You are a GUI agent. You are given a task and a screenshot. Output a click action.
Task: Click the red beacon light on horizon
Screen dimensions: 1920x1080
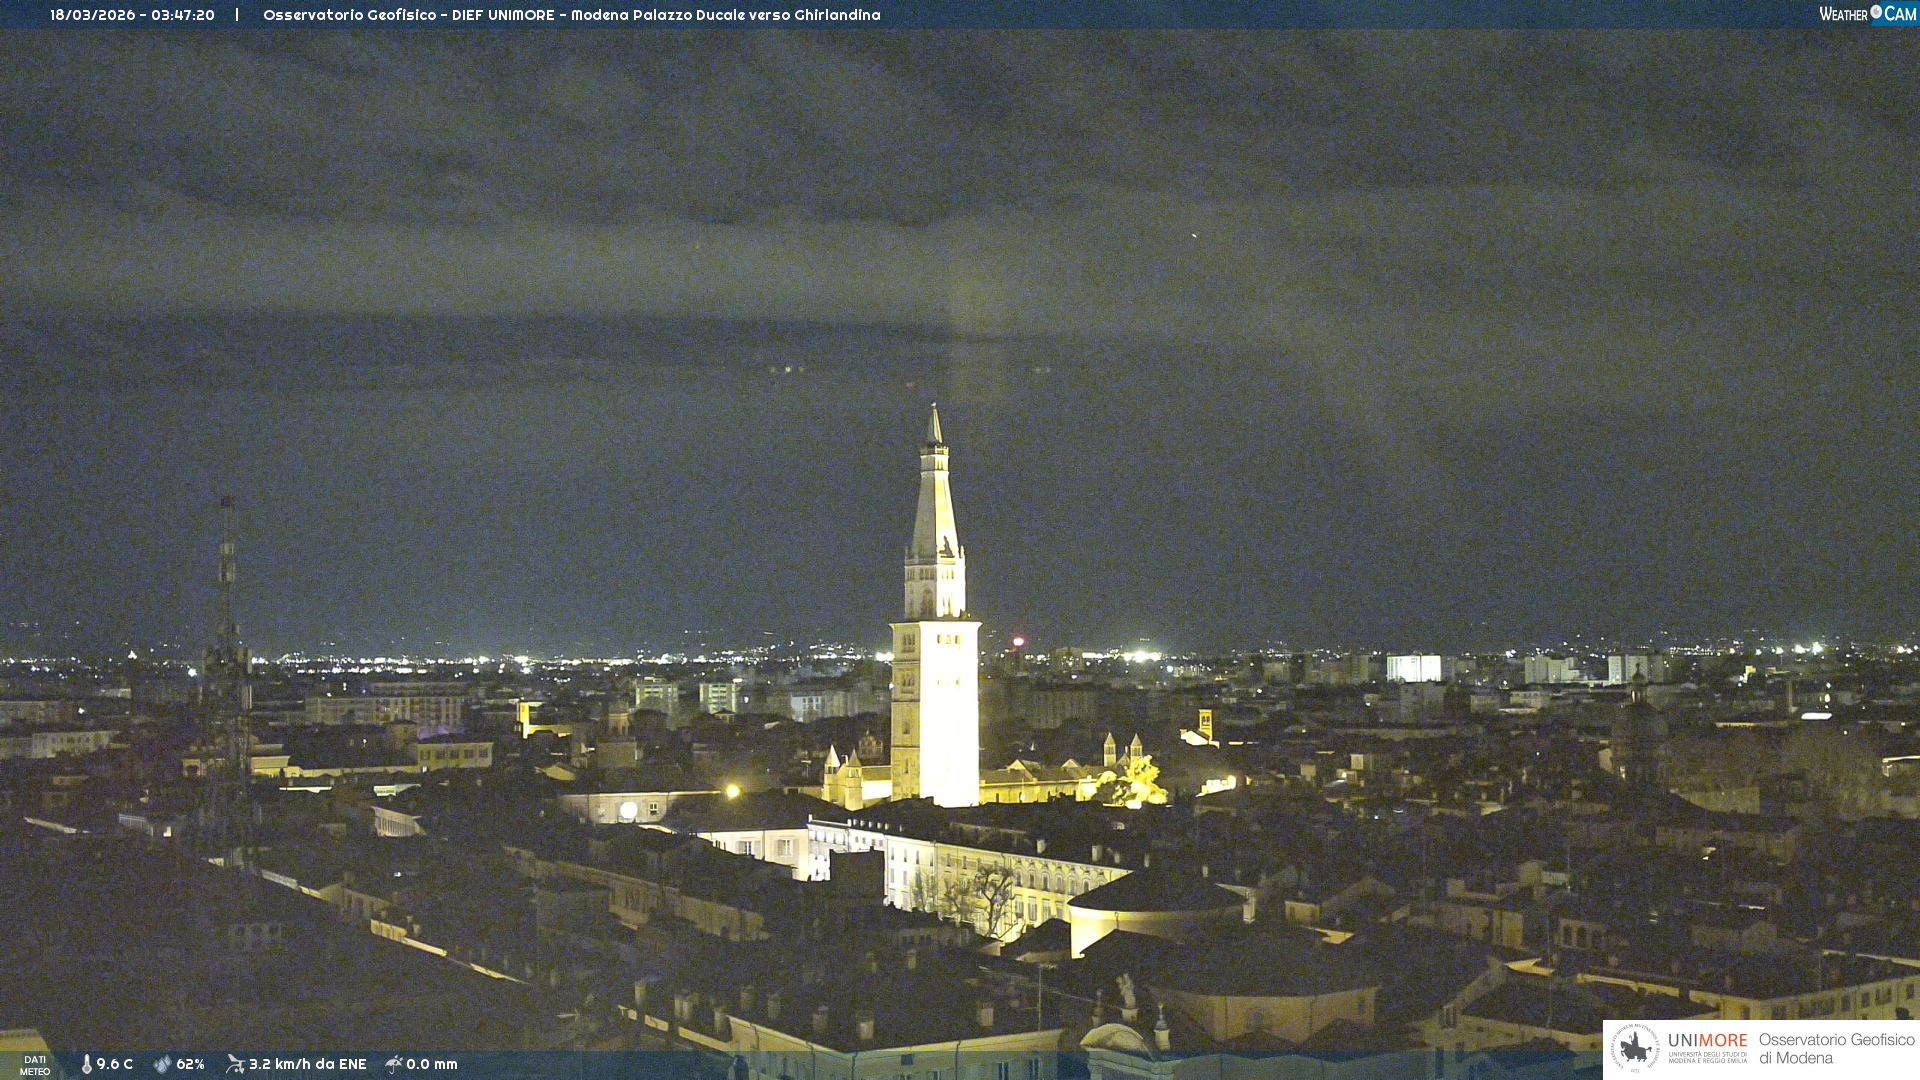1018,641
